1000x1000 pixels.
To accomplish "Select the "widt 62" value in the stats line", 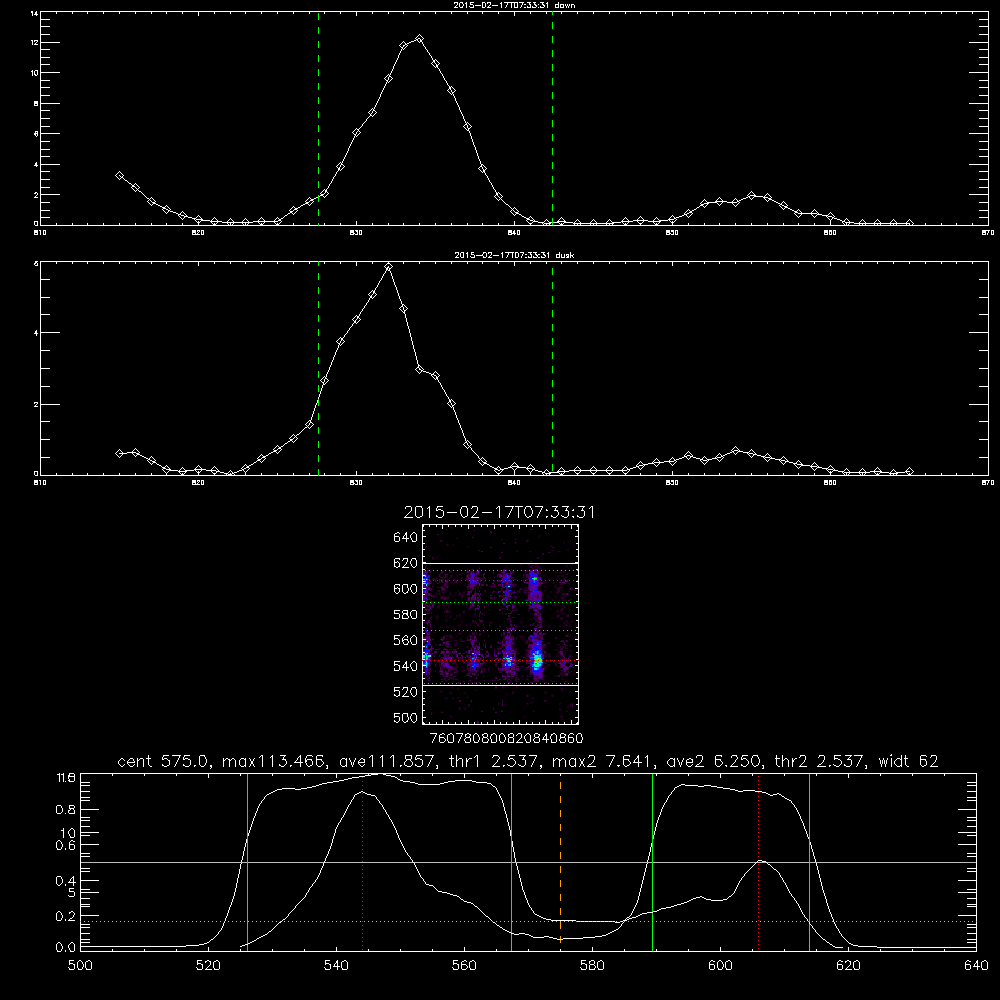I will 908,761.
